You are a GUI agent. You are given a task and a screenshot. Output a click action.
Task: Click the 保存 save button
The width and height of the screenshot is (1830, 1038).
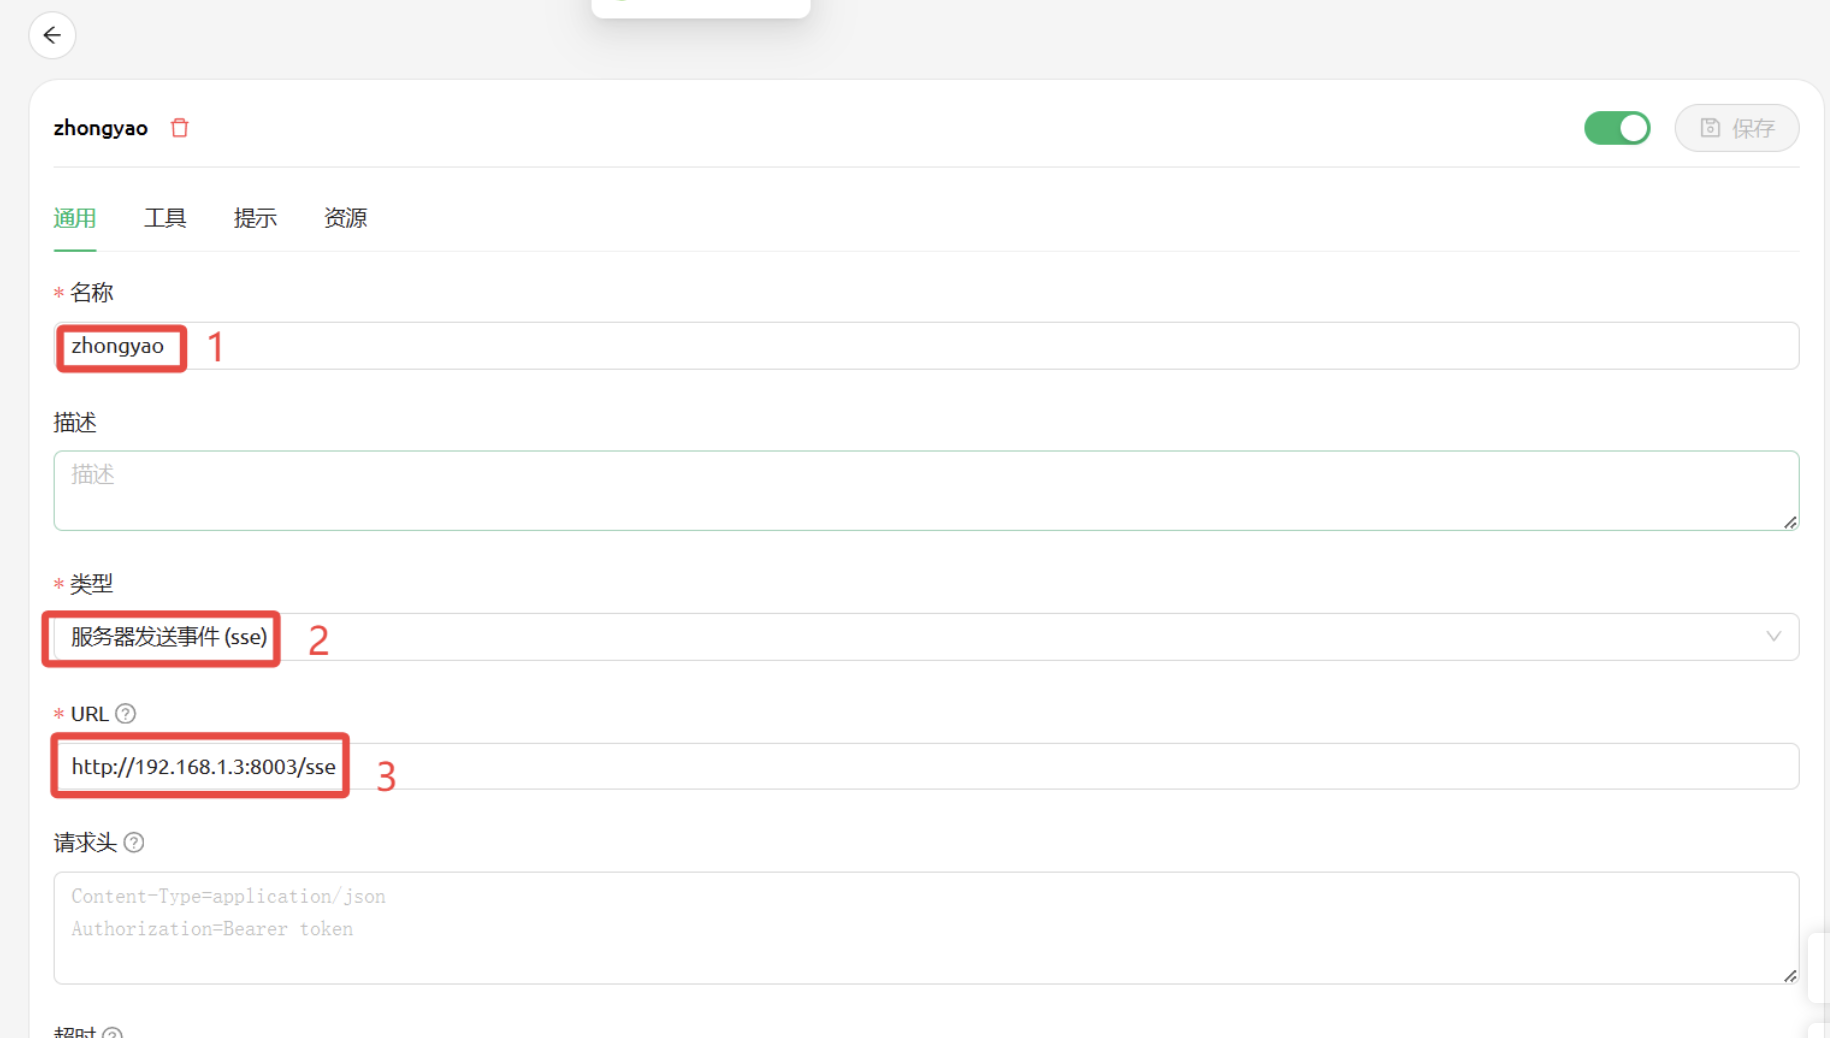(x=1737, y=128)
